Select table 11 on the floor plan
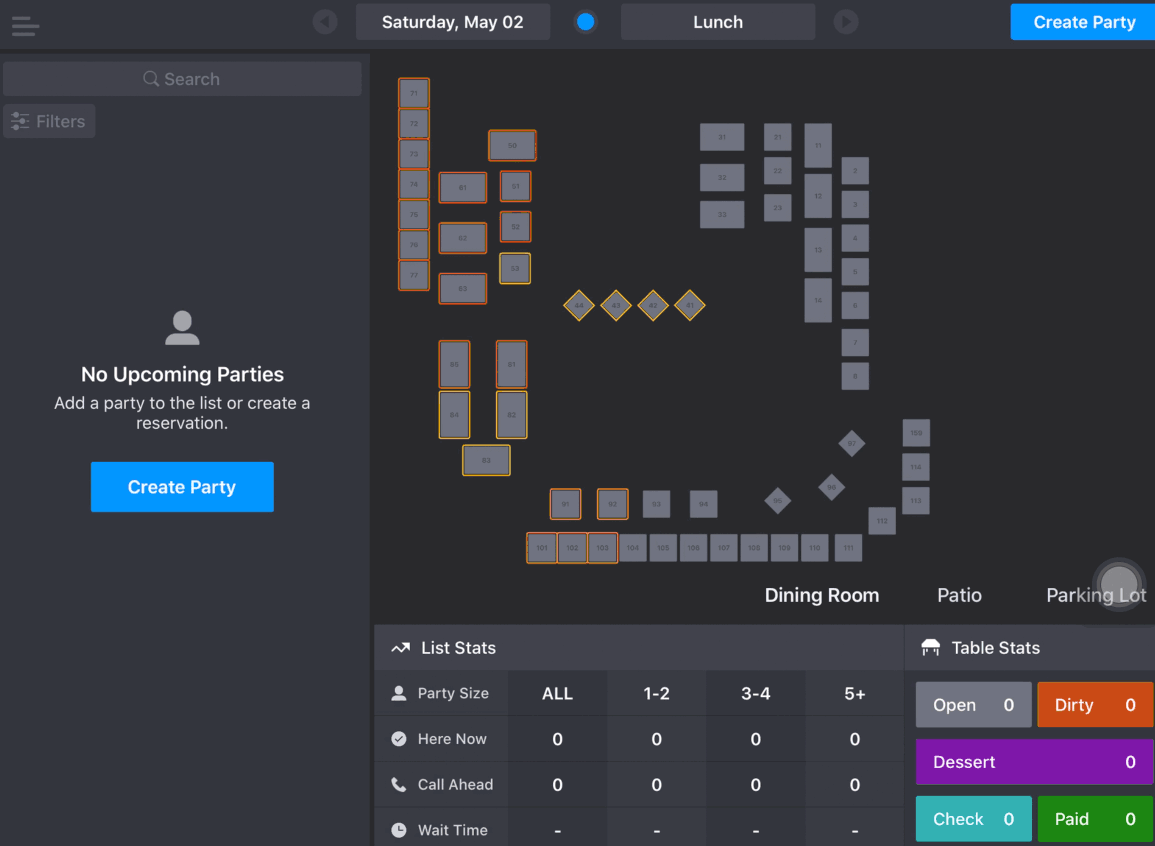Viewport: 1155px width, 846px height. click(x=818, y=145)
